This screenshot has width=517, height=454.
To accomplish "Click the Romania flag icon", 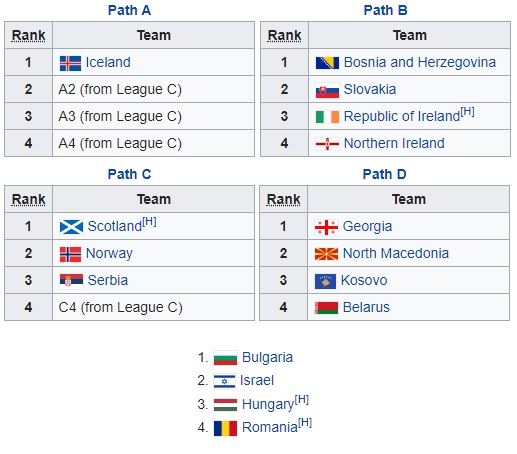I will point(225,428).
